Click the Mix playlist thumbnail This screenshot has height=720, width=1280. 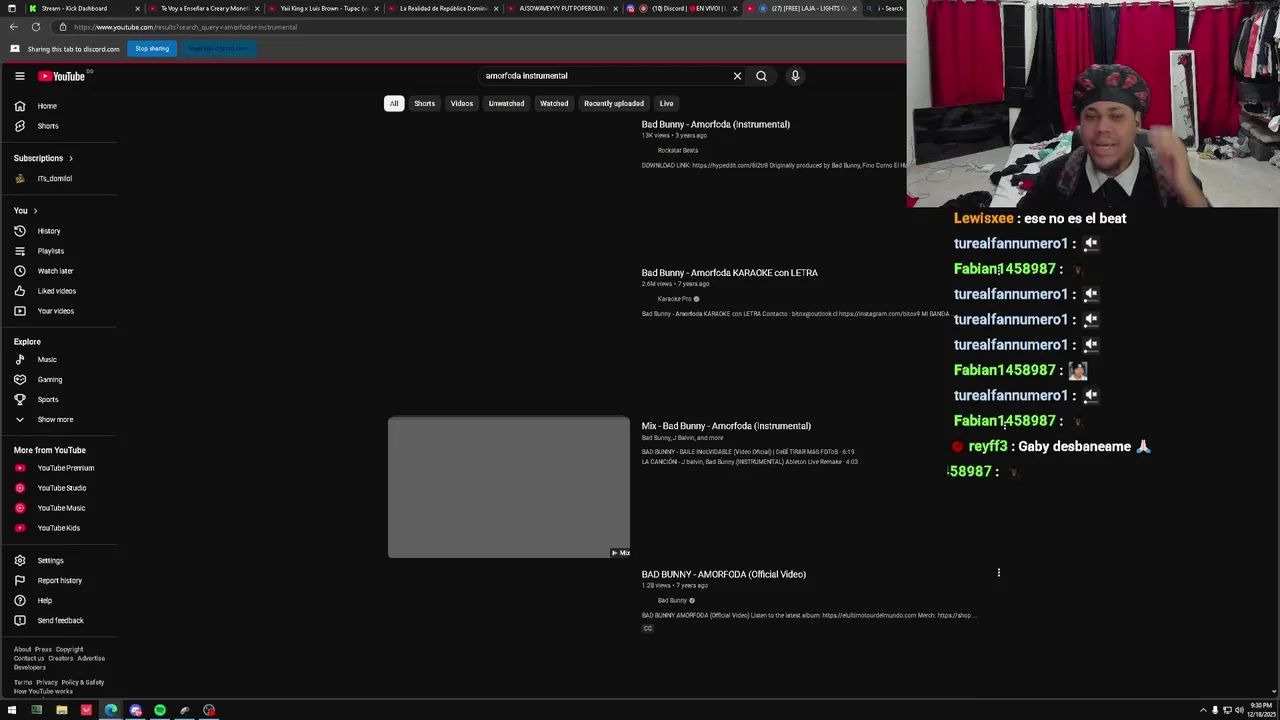tap(509, 487)
